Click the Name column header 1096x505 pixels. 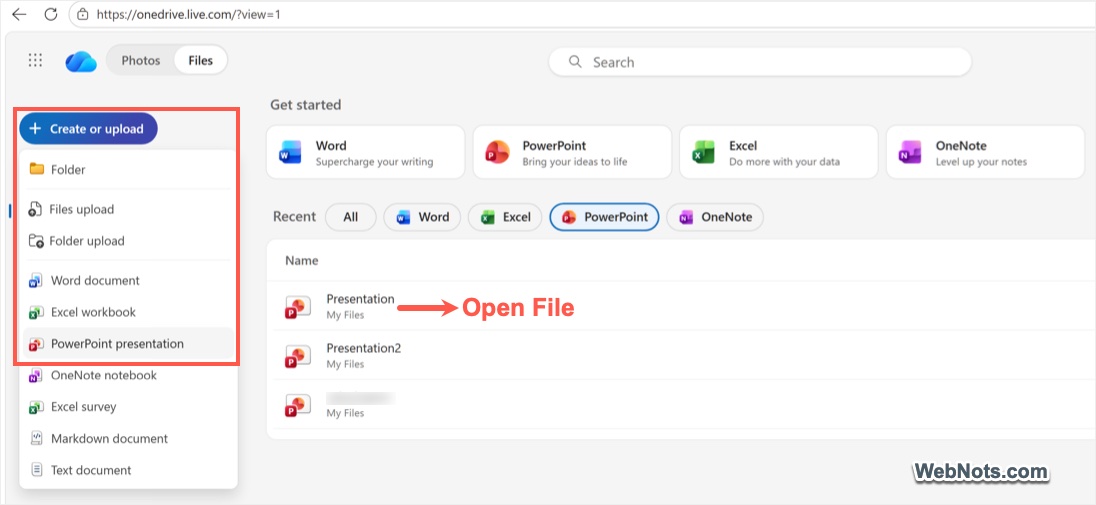(x=301, y=261)
